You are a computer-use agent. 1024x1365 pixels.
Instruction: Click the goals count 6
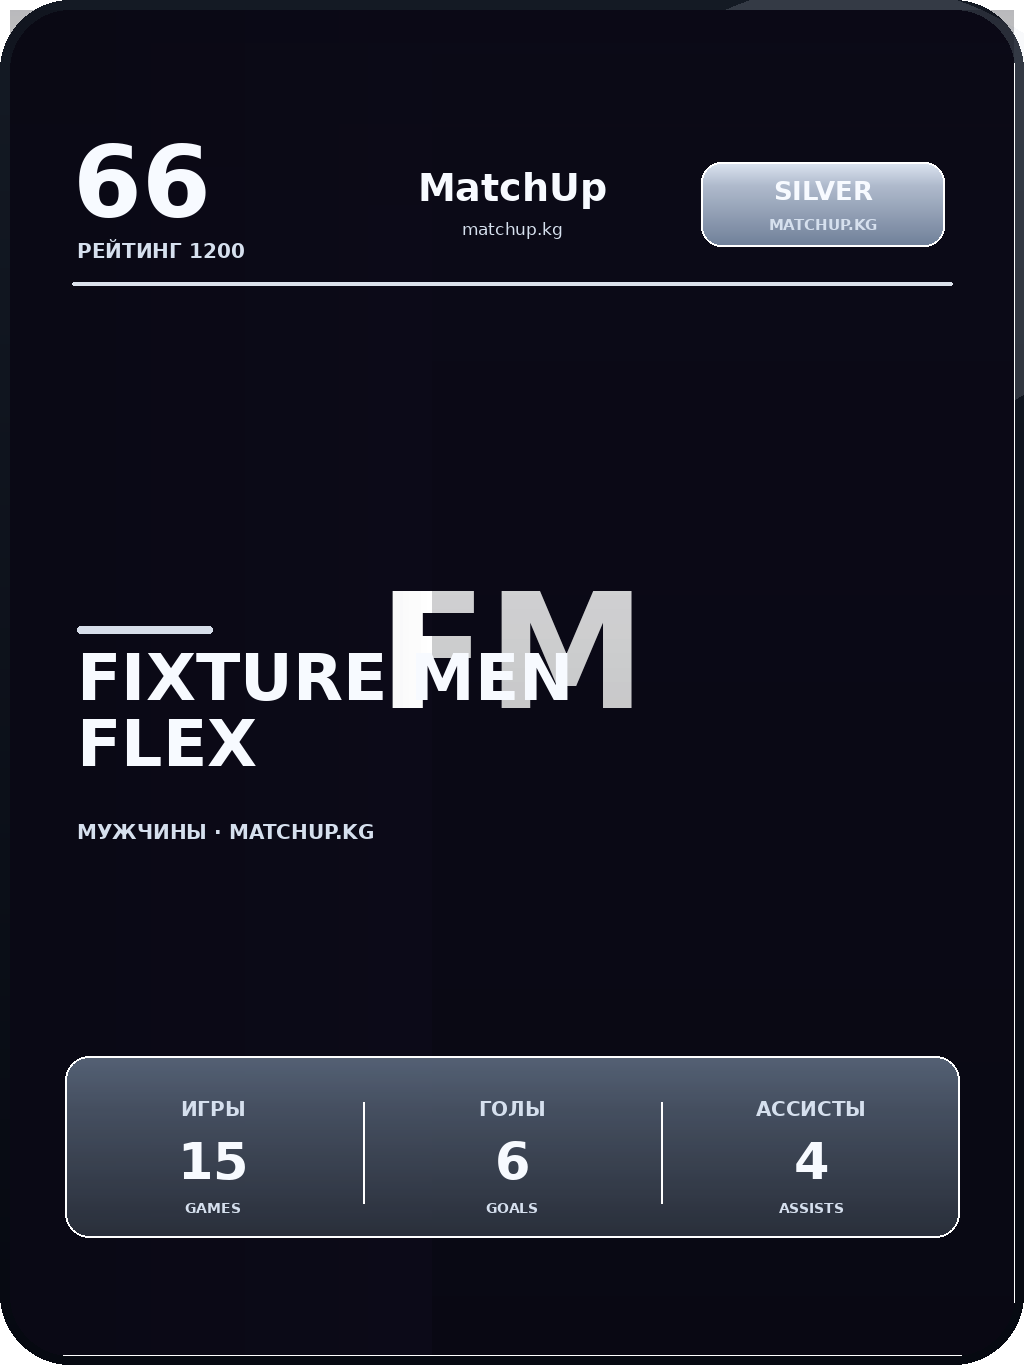coord(512,1162)
